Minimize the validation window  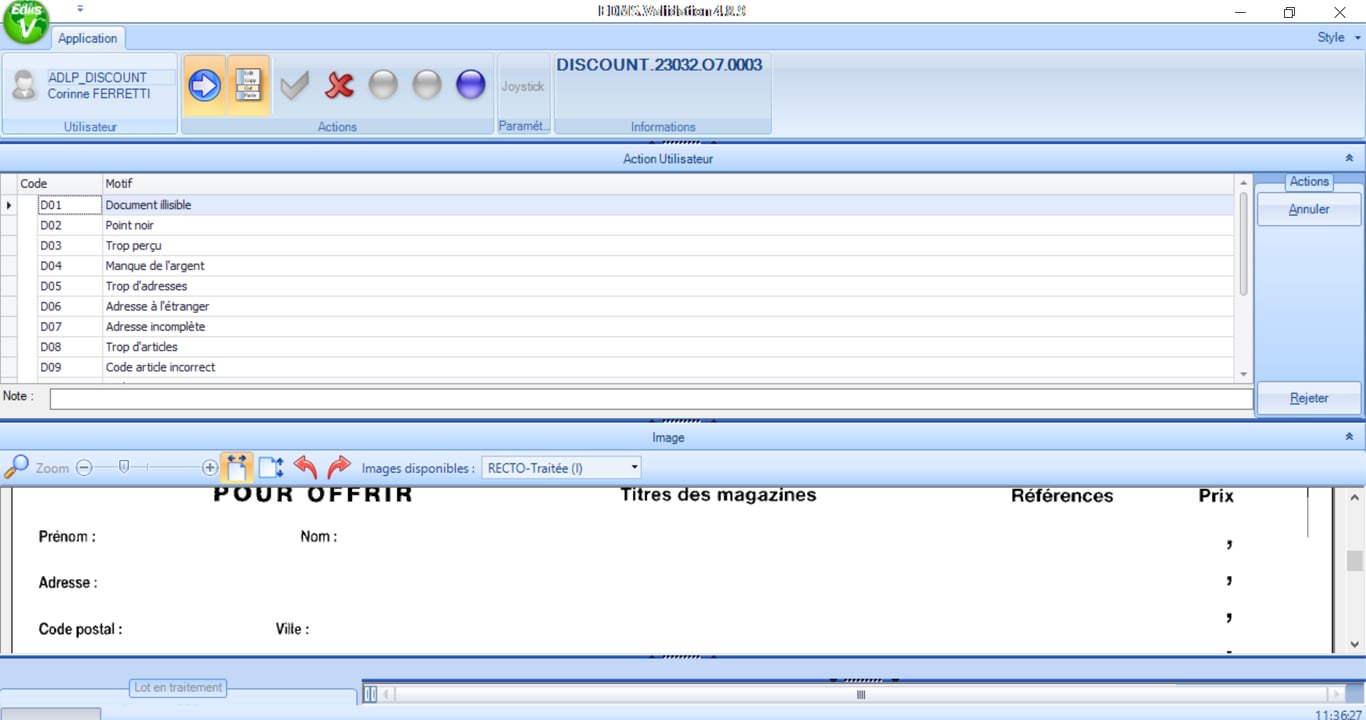tap(1240, 12)
